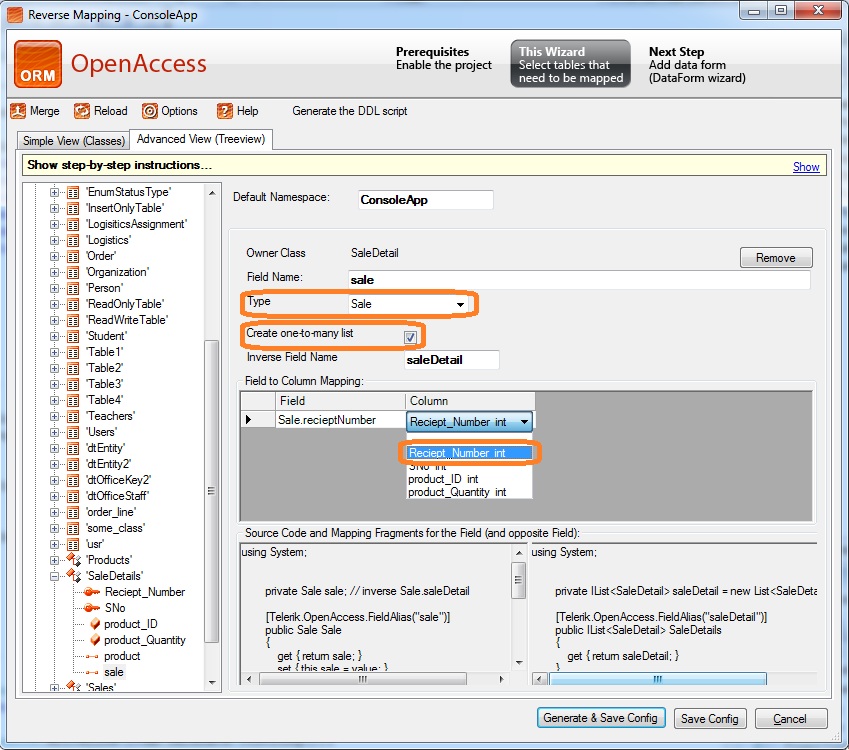Select the 'InsertOnlyTable' tree item
849x750 pixels.
tap(125, 208)
